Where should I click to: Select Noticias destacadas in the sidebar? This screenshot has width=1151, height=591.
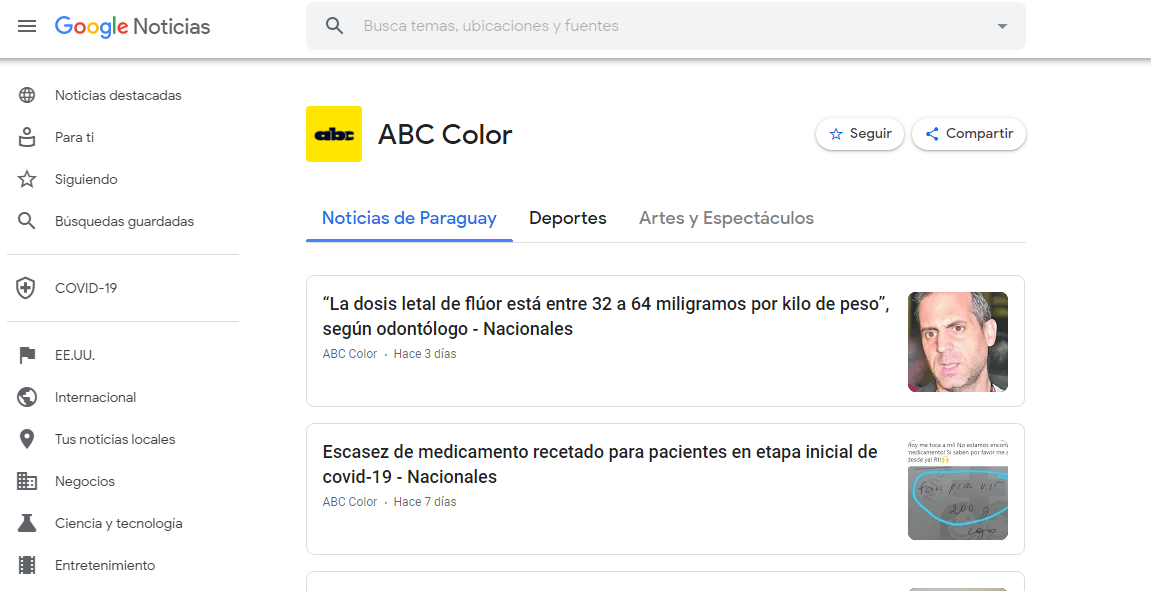117,95
